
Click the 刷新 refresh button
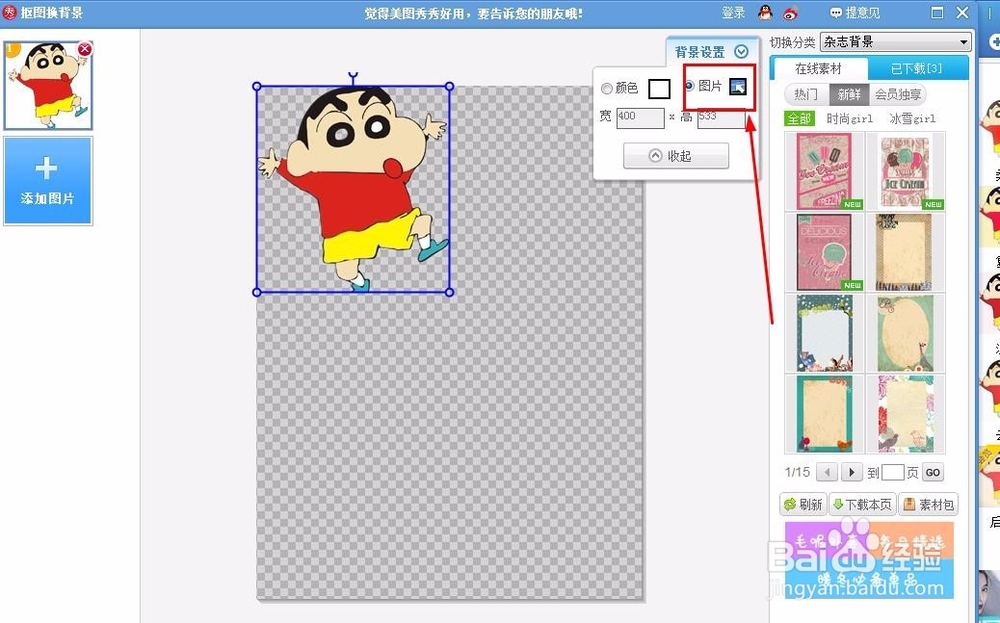pyautogui.click(x=803, y=504)
